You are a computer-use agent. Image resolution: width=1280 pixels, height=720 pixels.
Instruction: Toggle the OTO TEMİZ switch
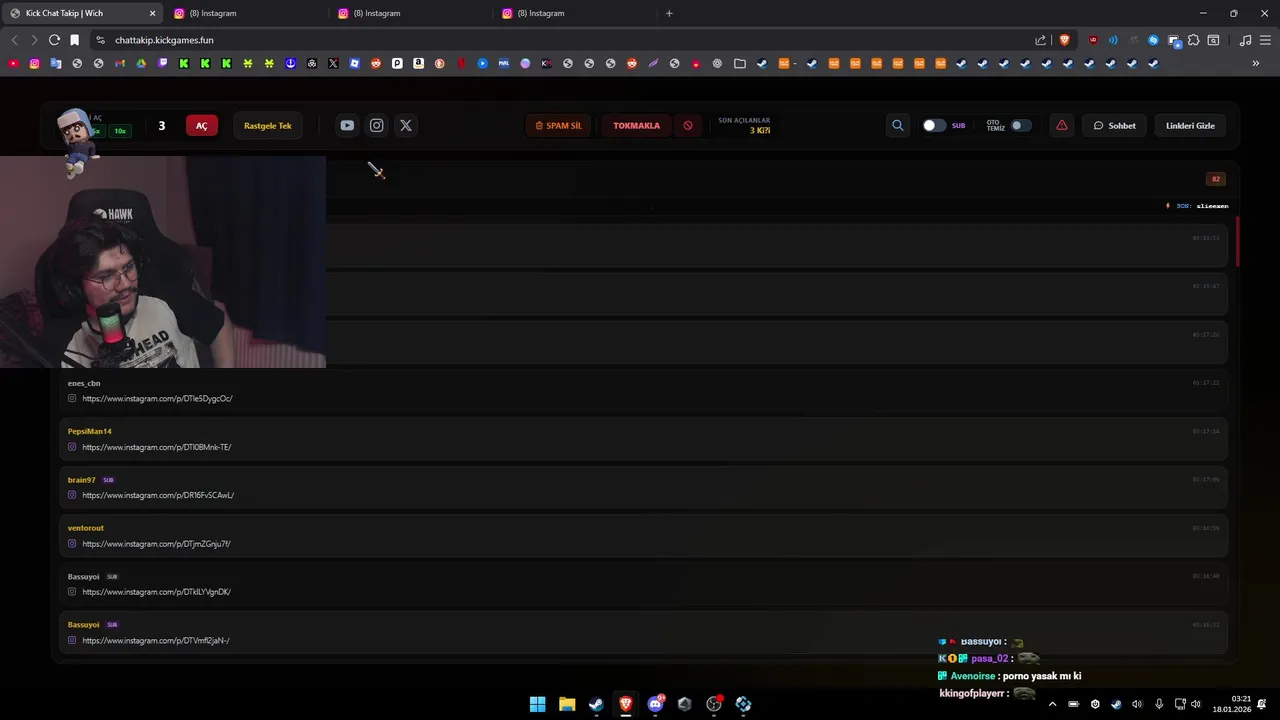pos(1020,125)
